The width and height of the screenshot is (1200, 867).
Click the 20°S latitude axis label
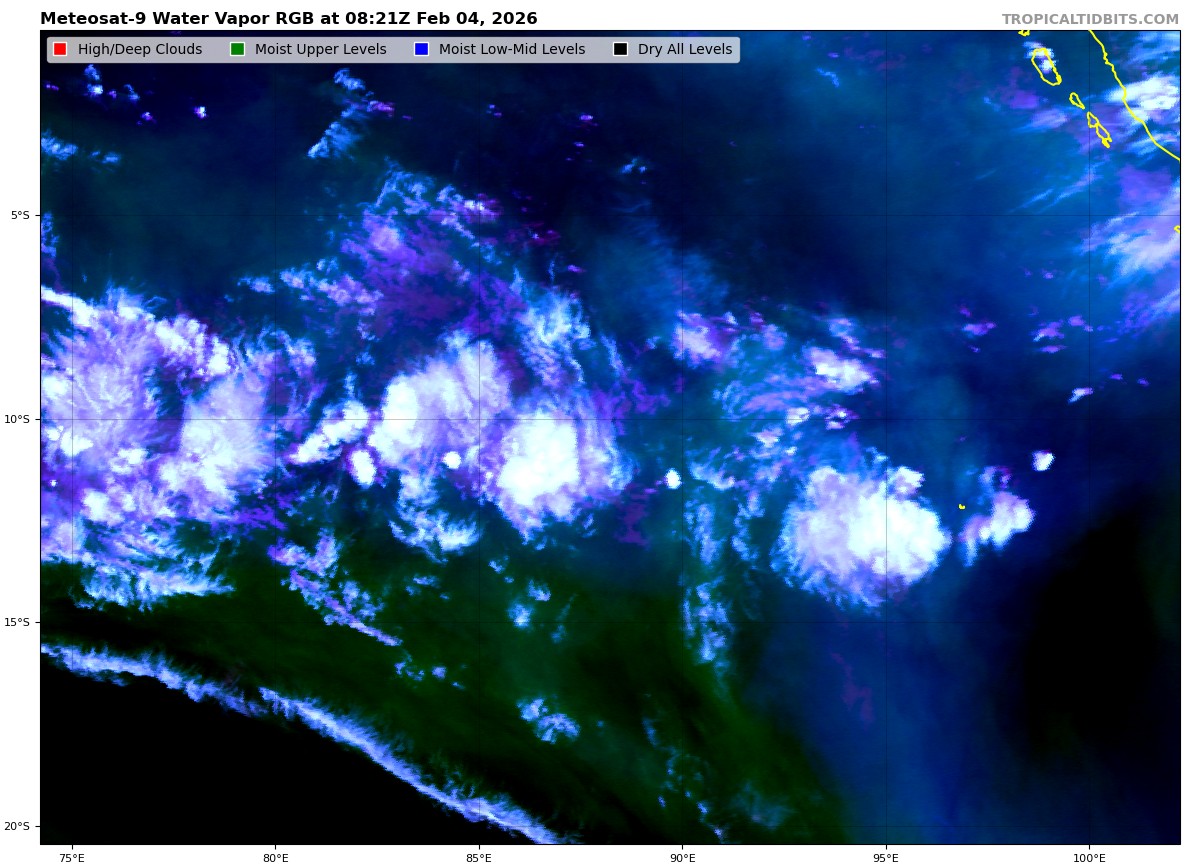17,826
